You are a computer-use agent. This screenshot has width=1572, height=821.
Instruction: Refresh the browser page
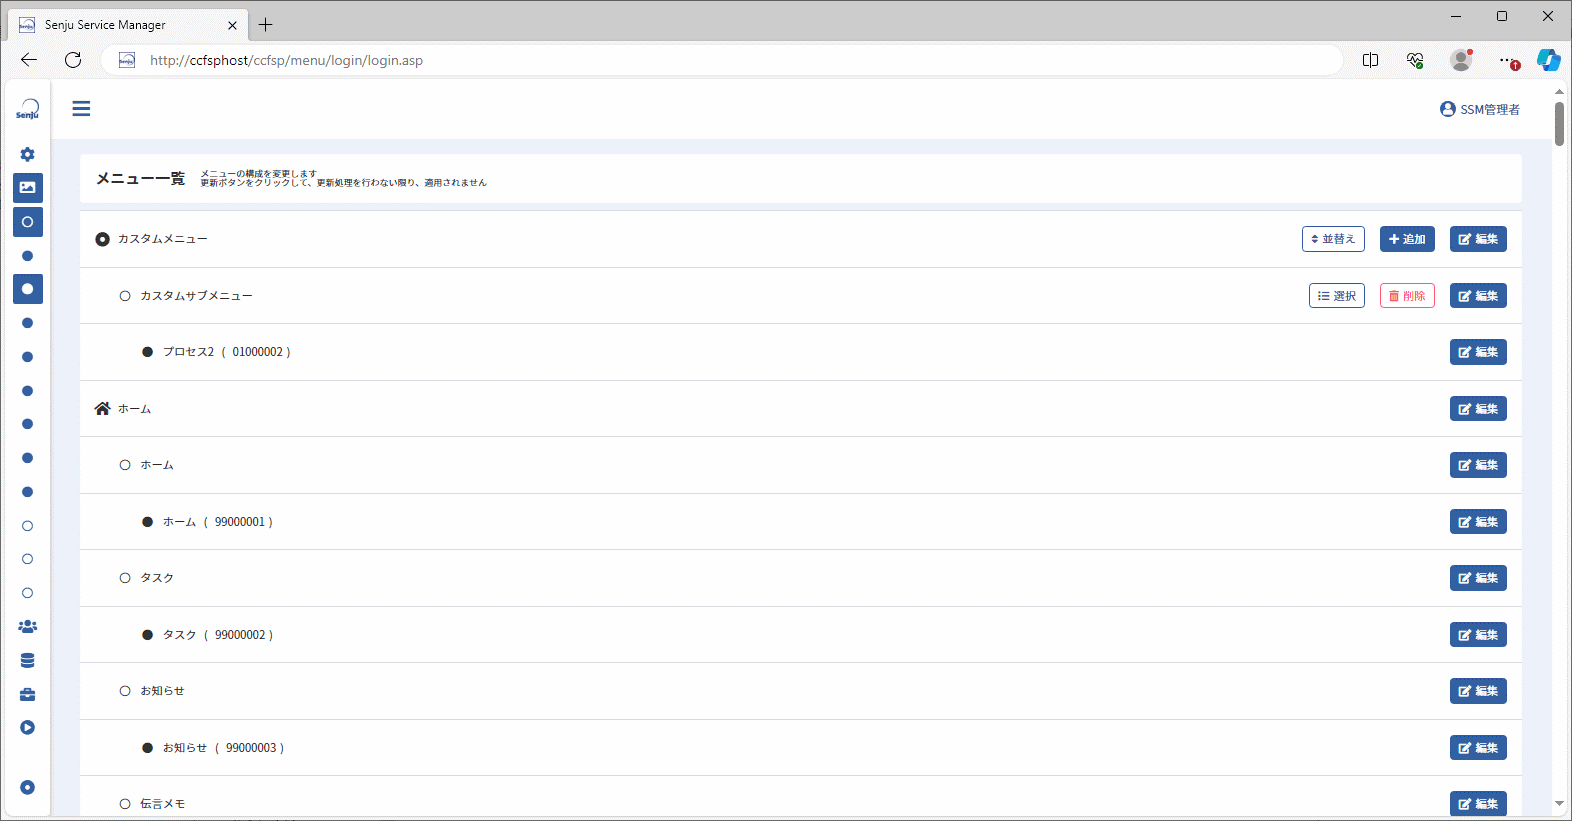click(x=73, y=60)
